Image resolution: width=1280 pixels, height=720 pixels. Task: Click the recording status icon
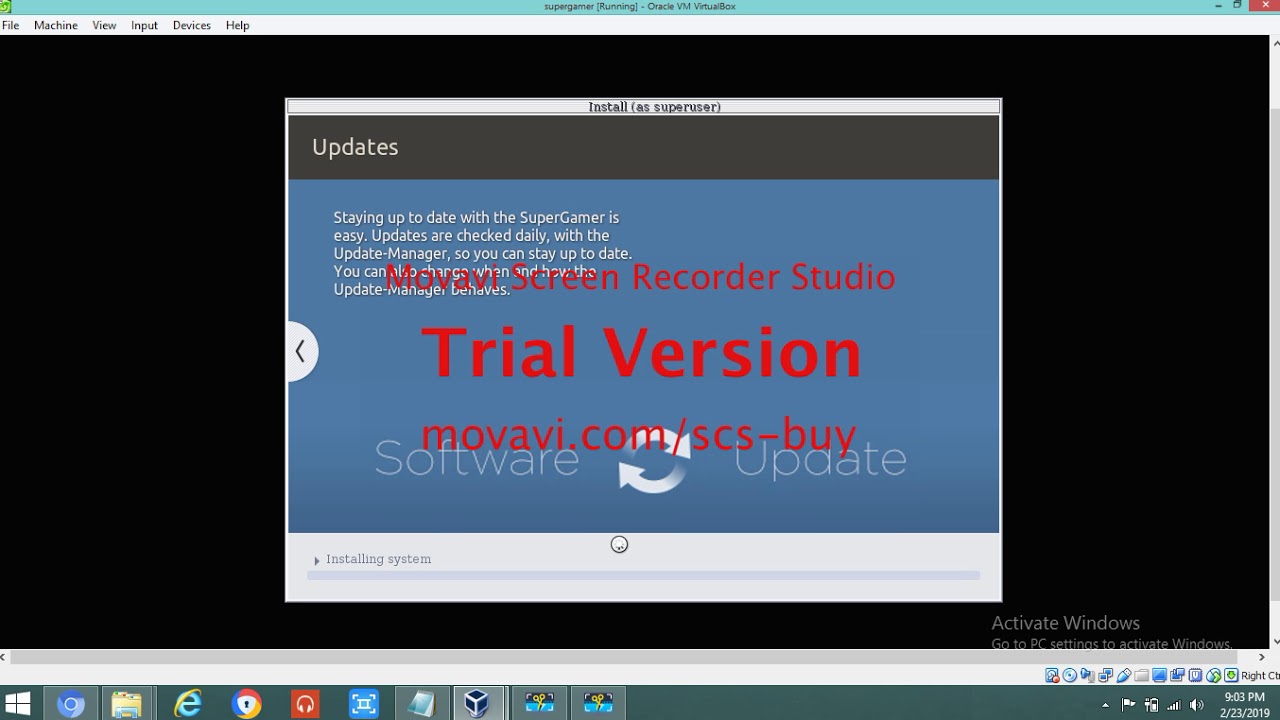point(1178,675)
